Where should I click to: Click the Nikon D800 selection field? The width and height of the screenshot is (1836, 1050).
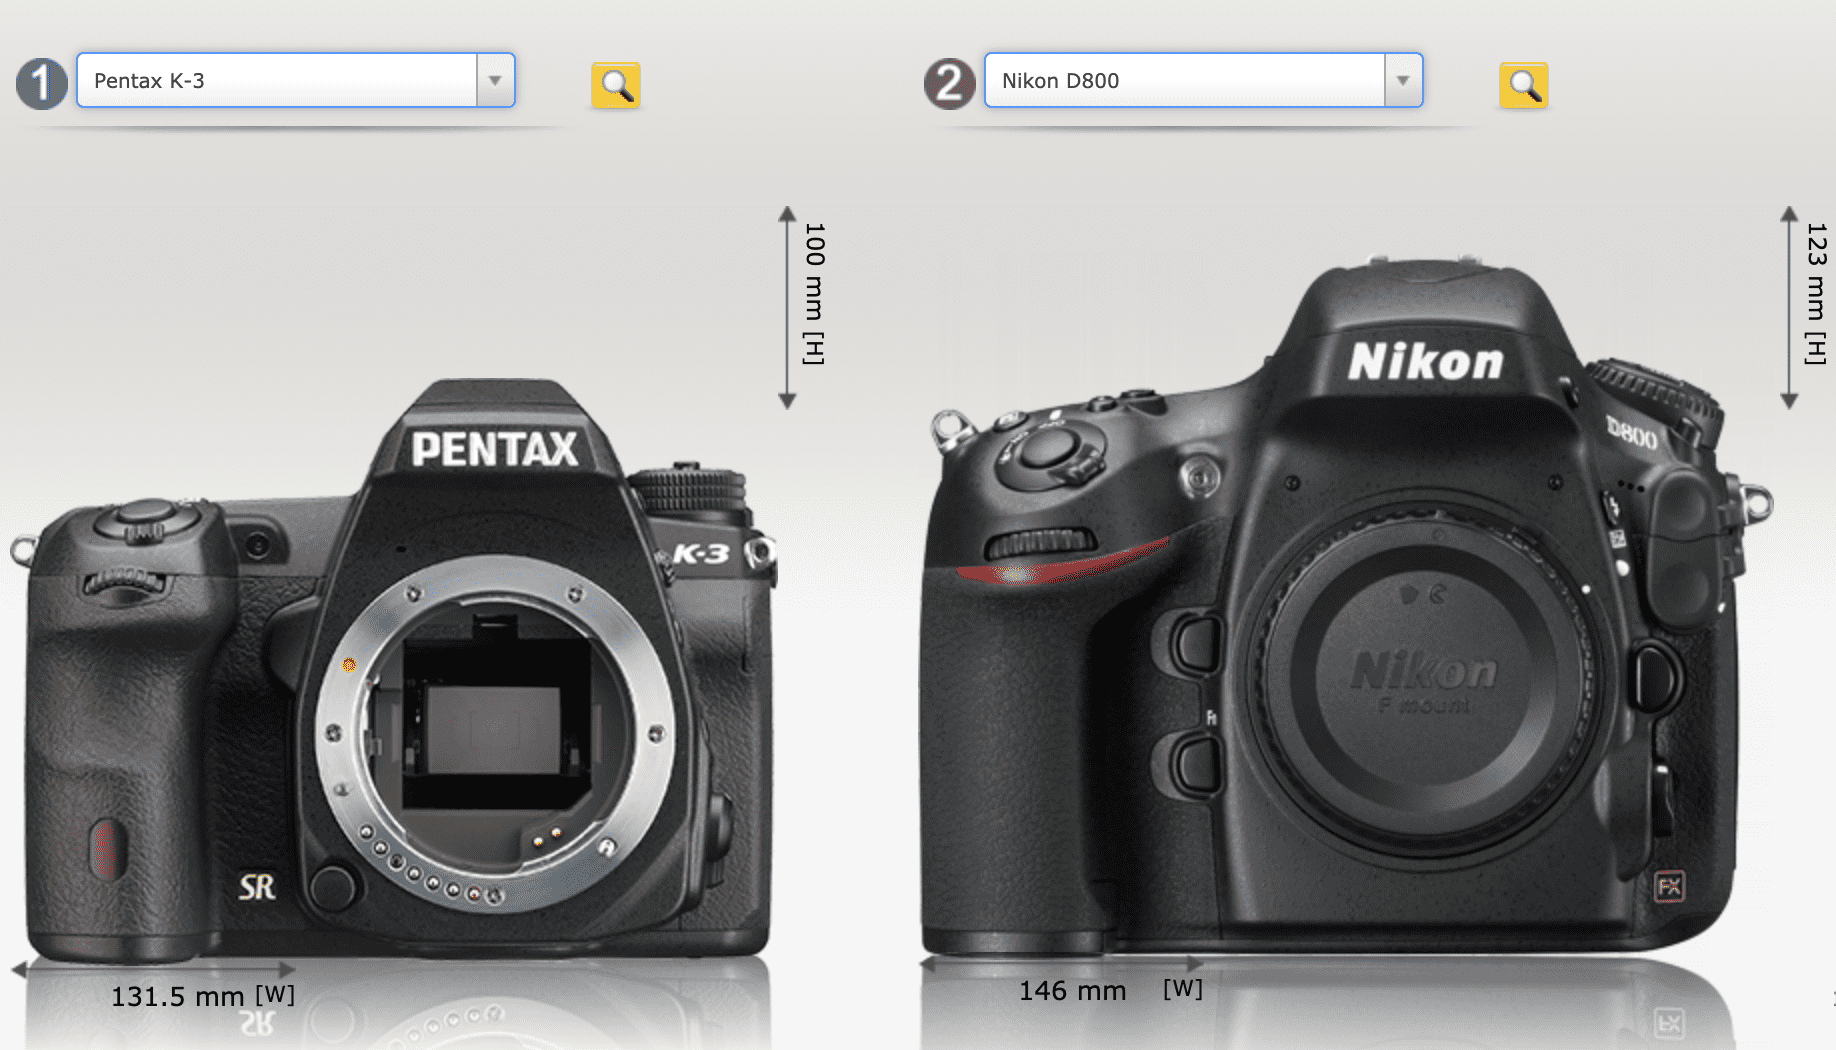(1204, 80)
